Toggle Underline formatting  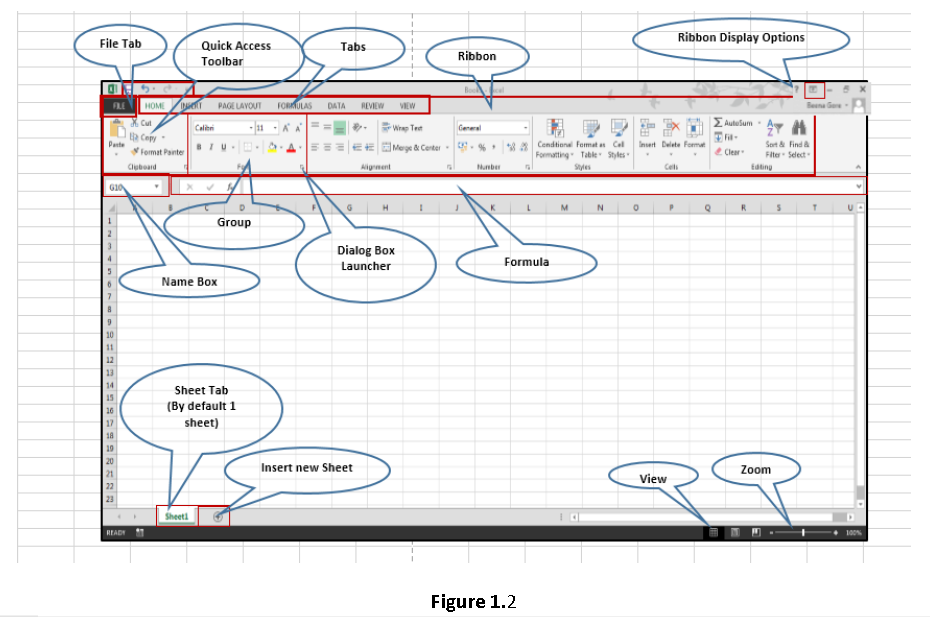tap(224, 147)
